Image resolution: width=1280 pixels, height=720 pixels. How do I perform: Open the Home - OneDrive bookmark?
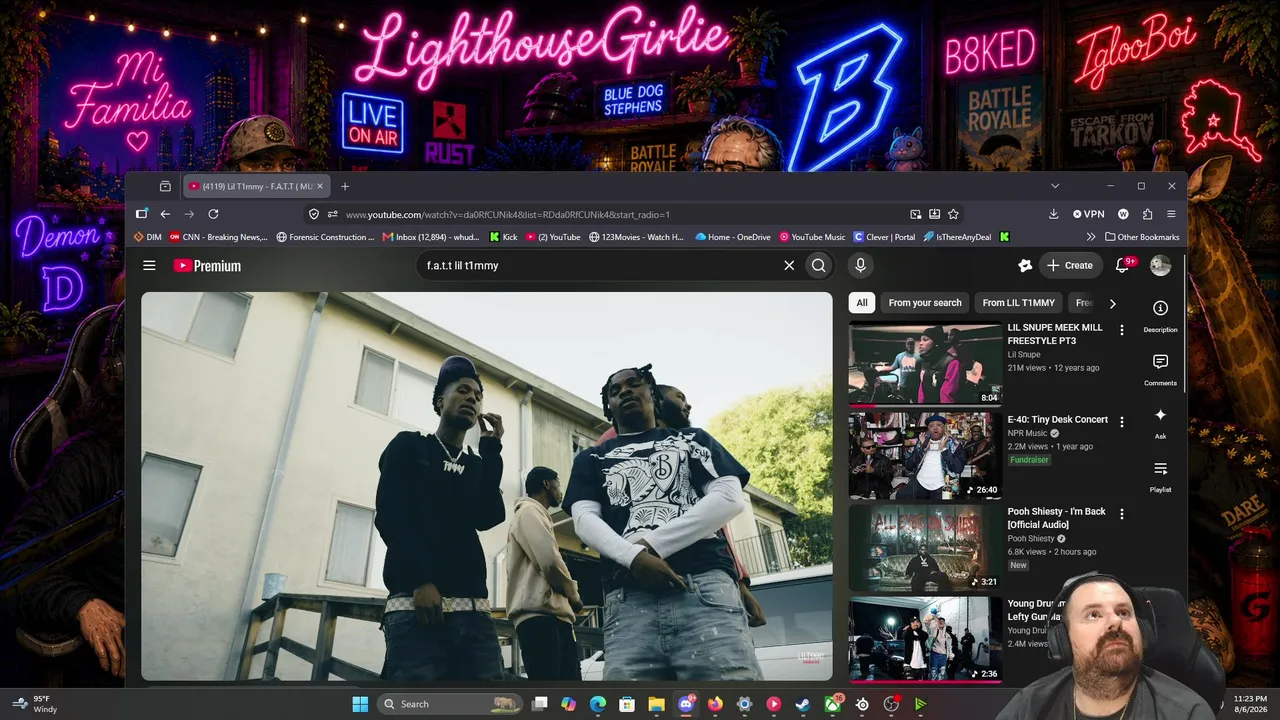(x=732, y=237)
